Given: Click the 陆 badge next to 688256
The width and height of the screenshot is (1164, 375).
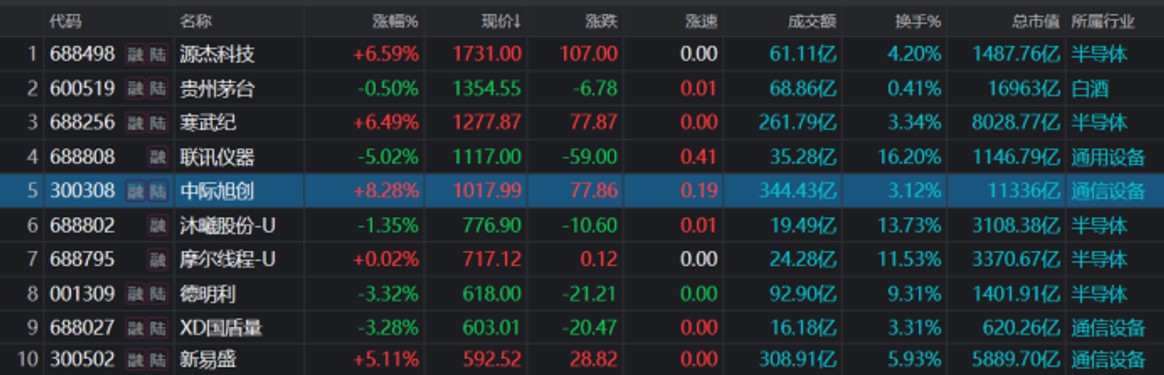Looking at the screenshot, I should pos(158,123).
